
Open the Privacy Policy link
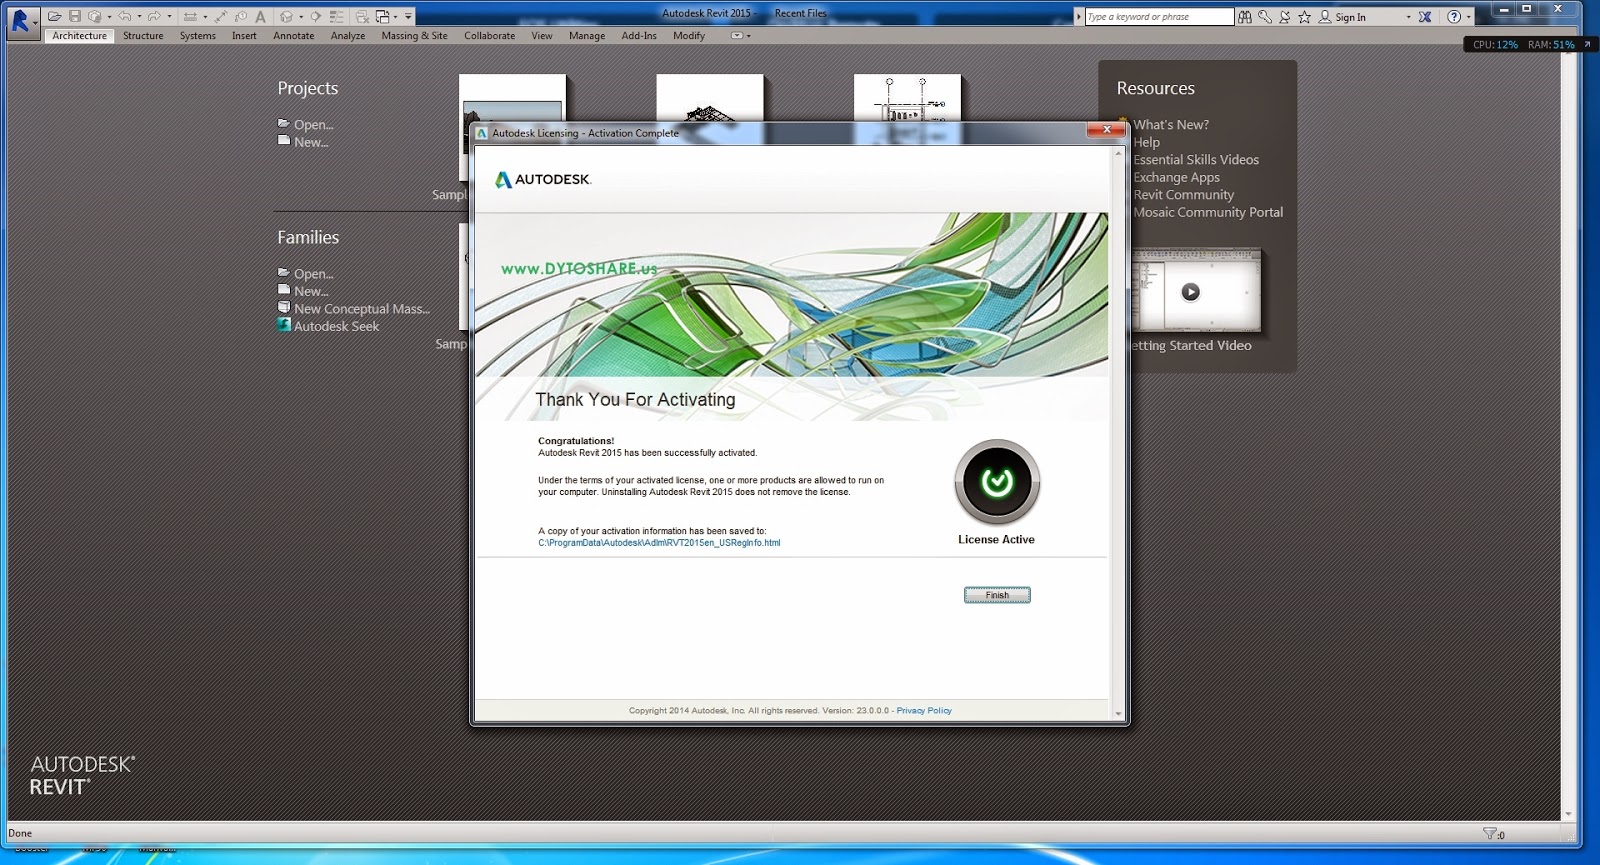(924, 711)
